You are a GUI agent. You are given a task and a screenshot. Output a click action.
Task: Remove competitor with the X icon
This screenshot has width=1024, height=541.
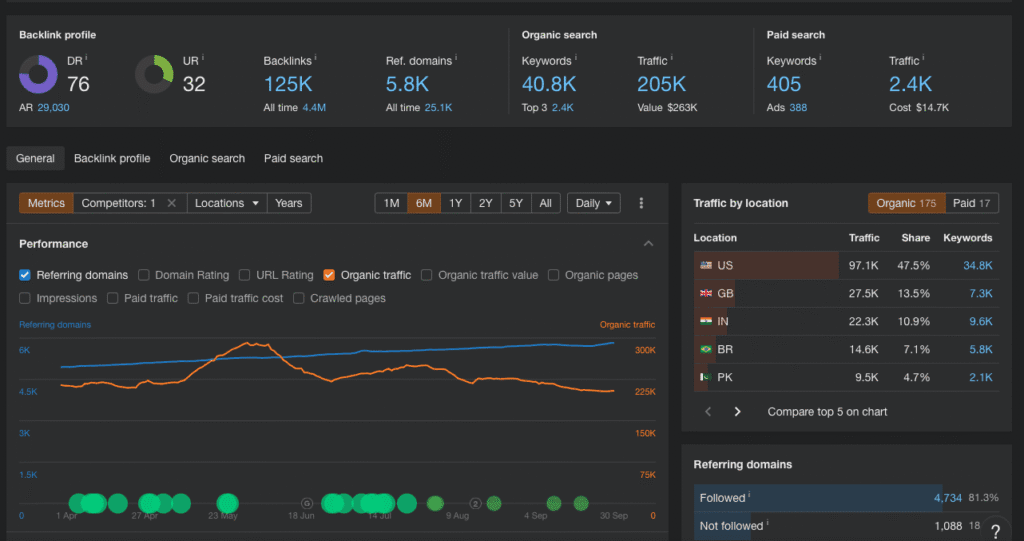click(171, 203)
